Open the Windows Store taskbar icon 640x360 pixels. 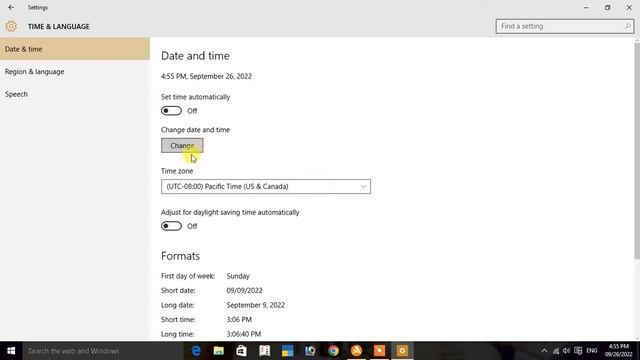click(x=241, y=351)
